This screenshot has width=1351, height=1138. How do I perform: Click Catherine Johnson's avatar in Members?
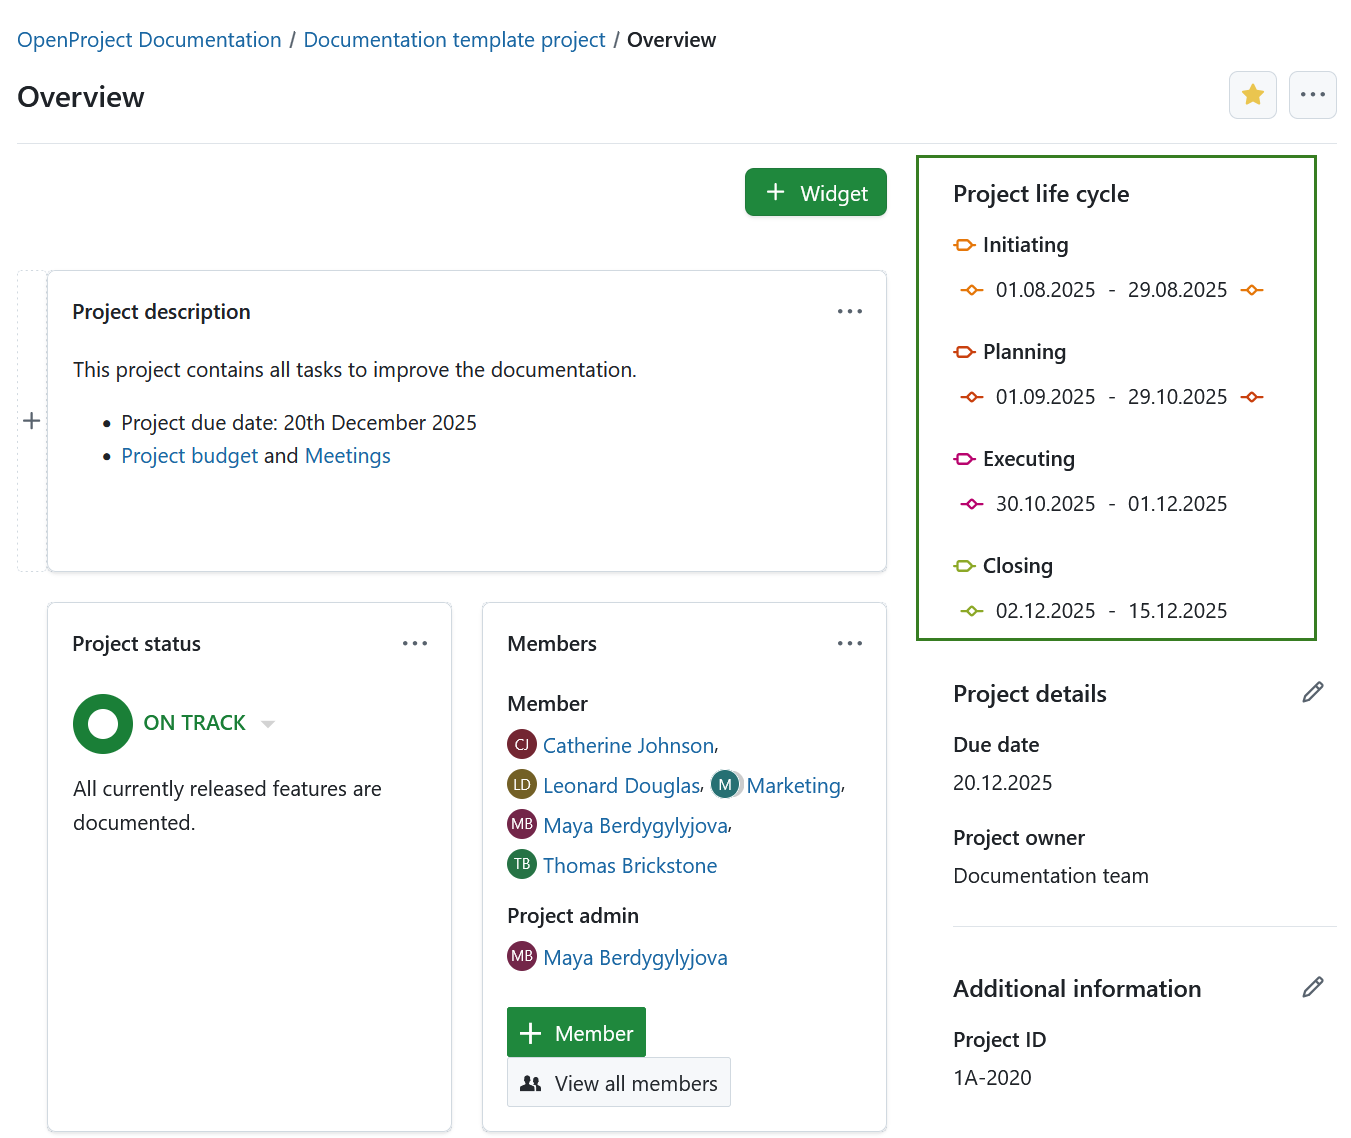tap(522, 744)
